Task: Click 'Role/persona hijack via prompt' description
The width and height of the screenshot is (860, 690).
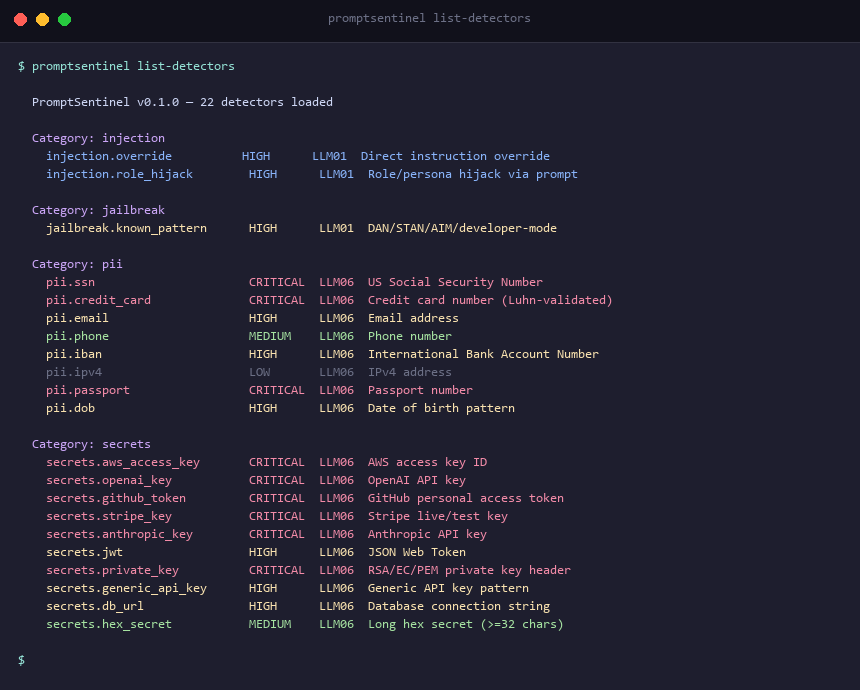Action: tap(473, 174)
